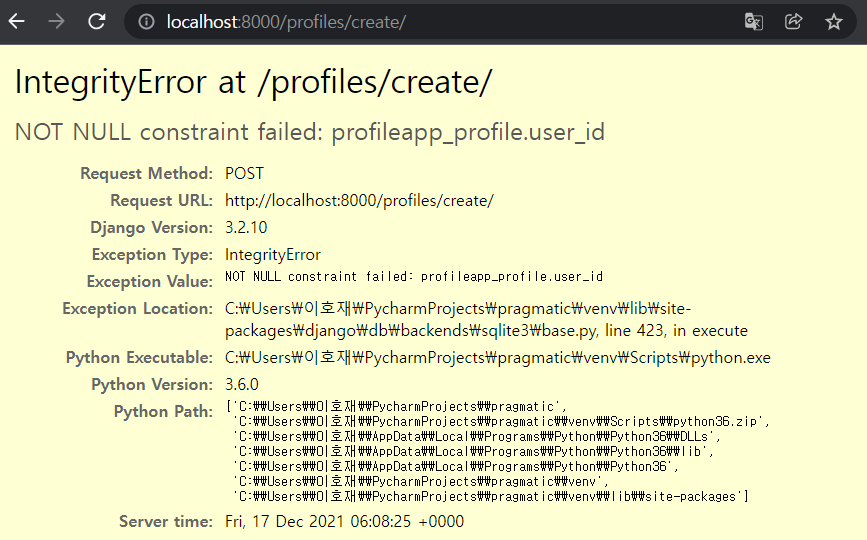Click the 'Python Path:' label
This screenshot has height=540, width=867.
[163, 412]
